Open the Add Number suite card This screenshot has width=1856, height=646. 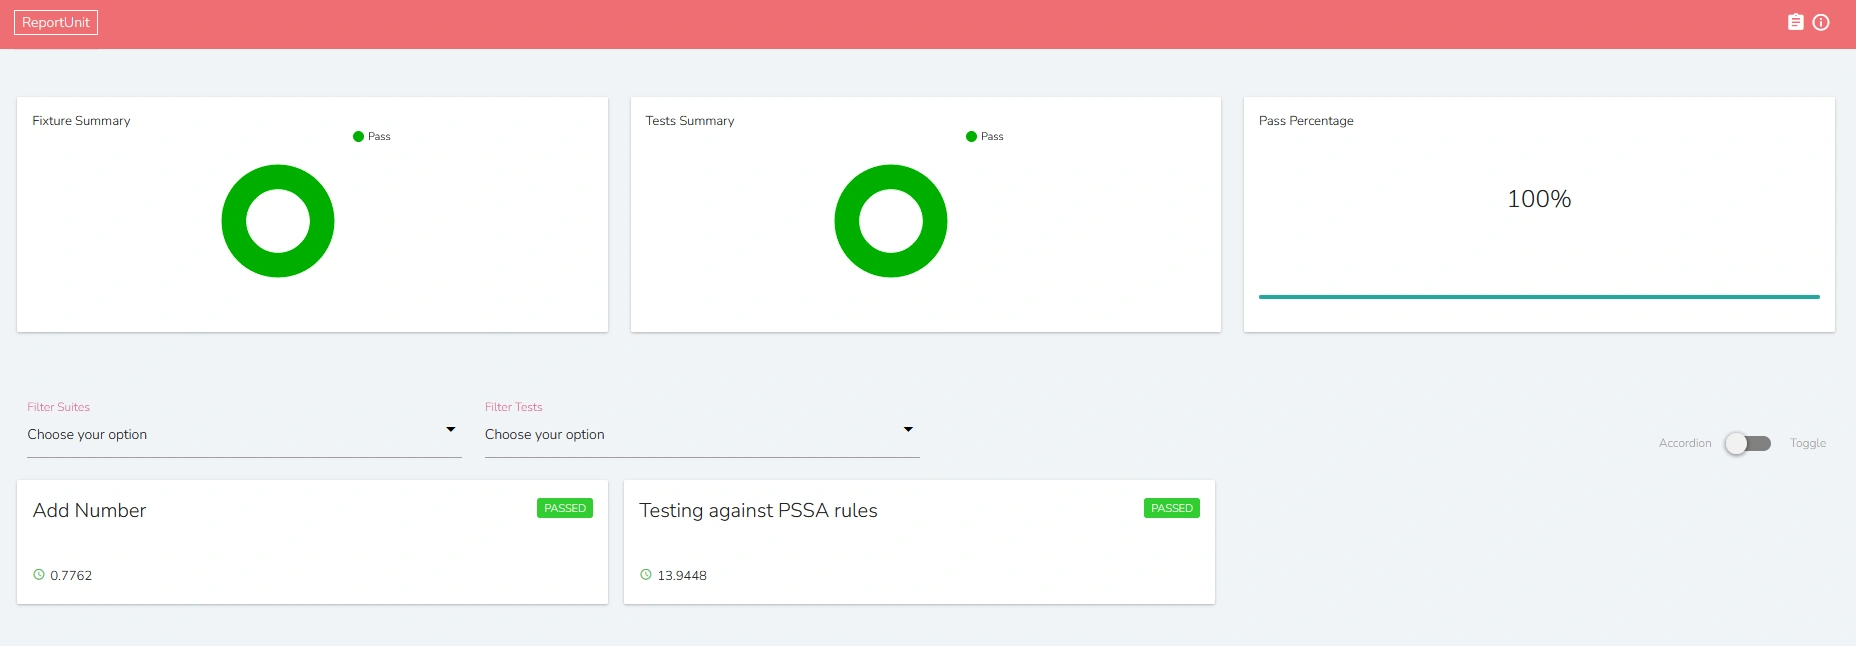312,542
